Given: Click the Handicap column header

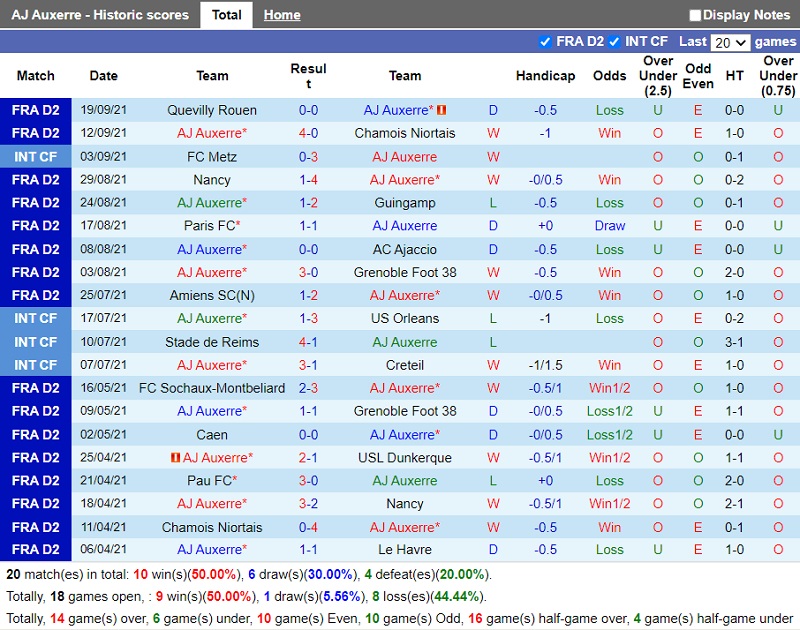Looking at the screenshot, I should (545, 76).
